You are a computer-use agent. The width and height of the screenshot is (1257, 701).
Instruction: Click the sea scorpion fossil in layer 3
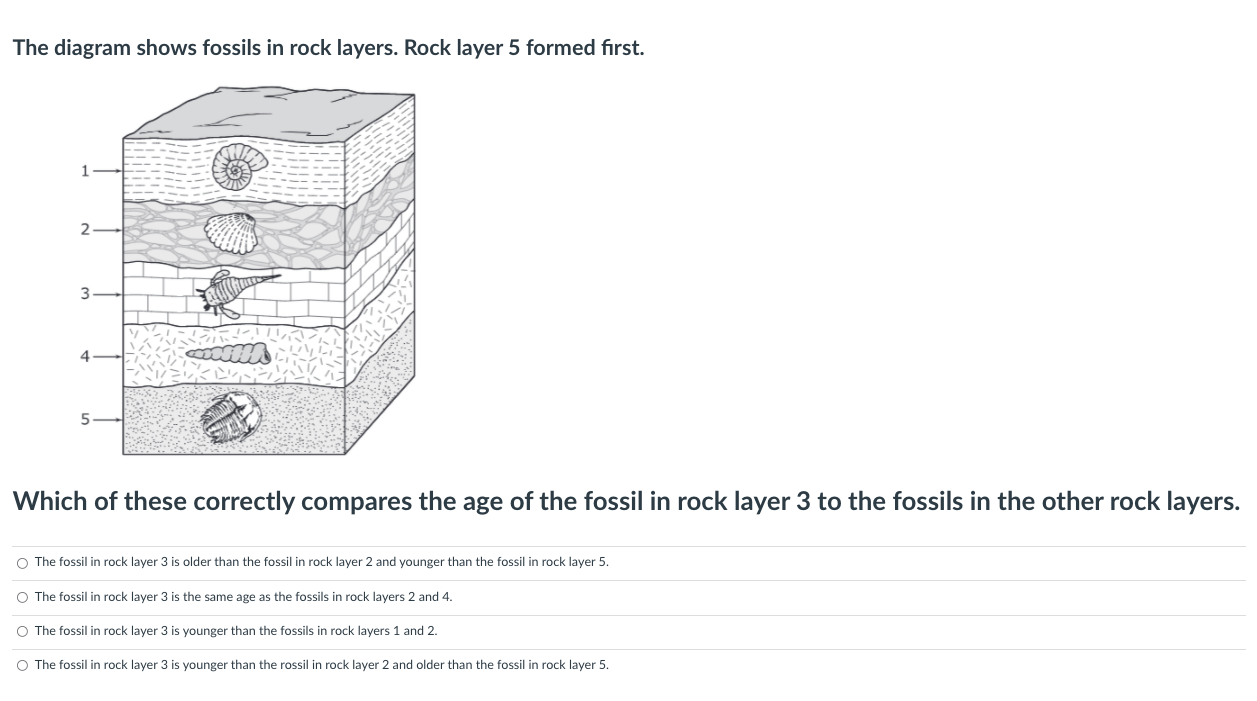tap(234, 291)
